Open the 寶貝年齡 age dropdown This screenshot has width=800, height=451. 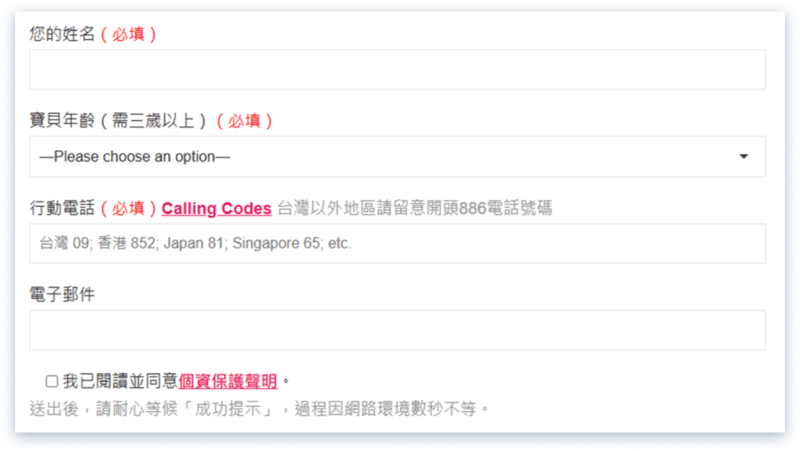(x=397, y=157)
